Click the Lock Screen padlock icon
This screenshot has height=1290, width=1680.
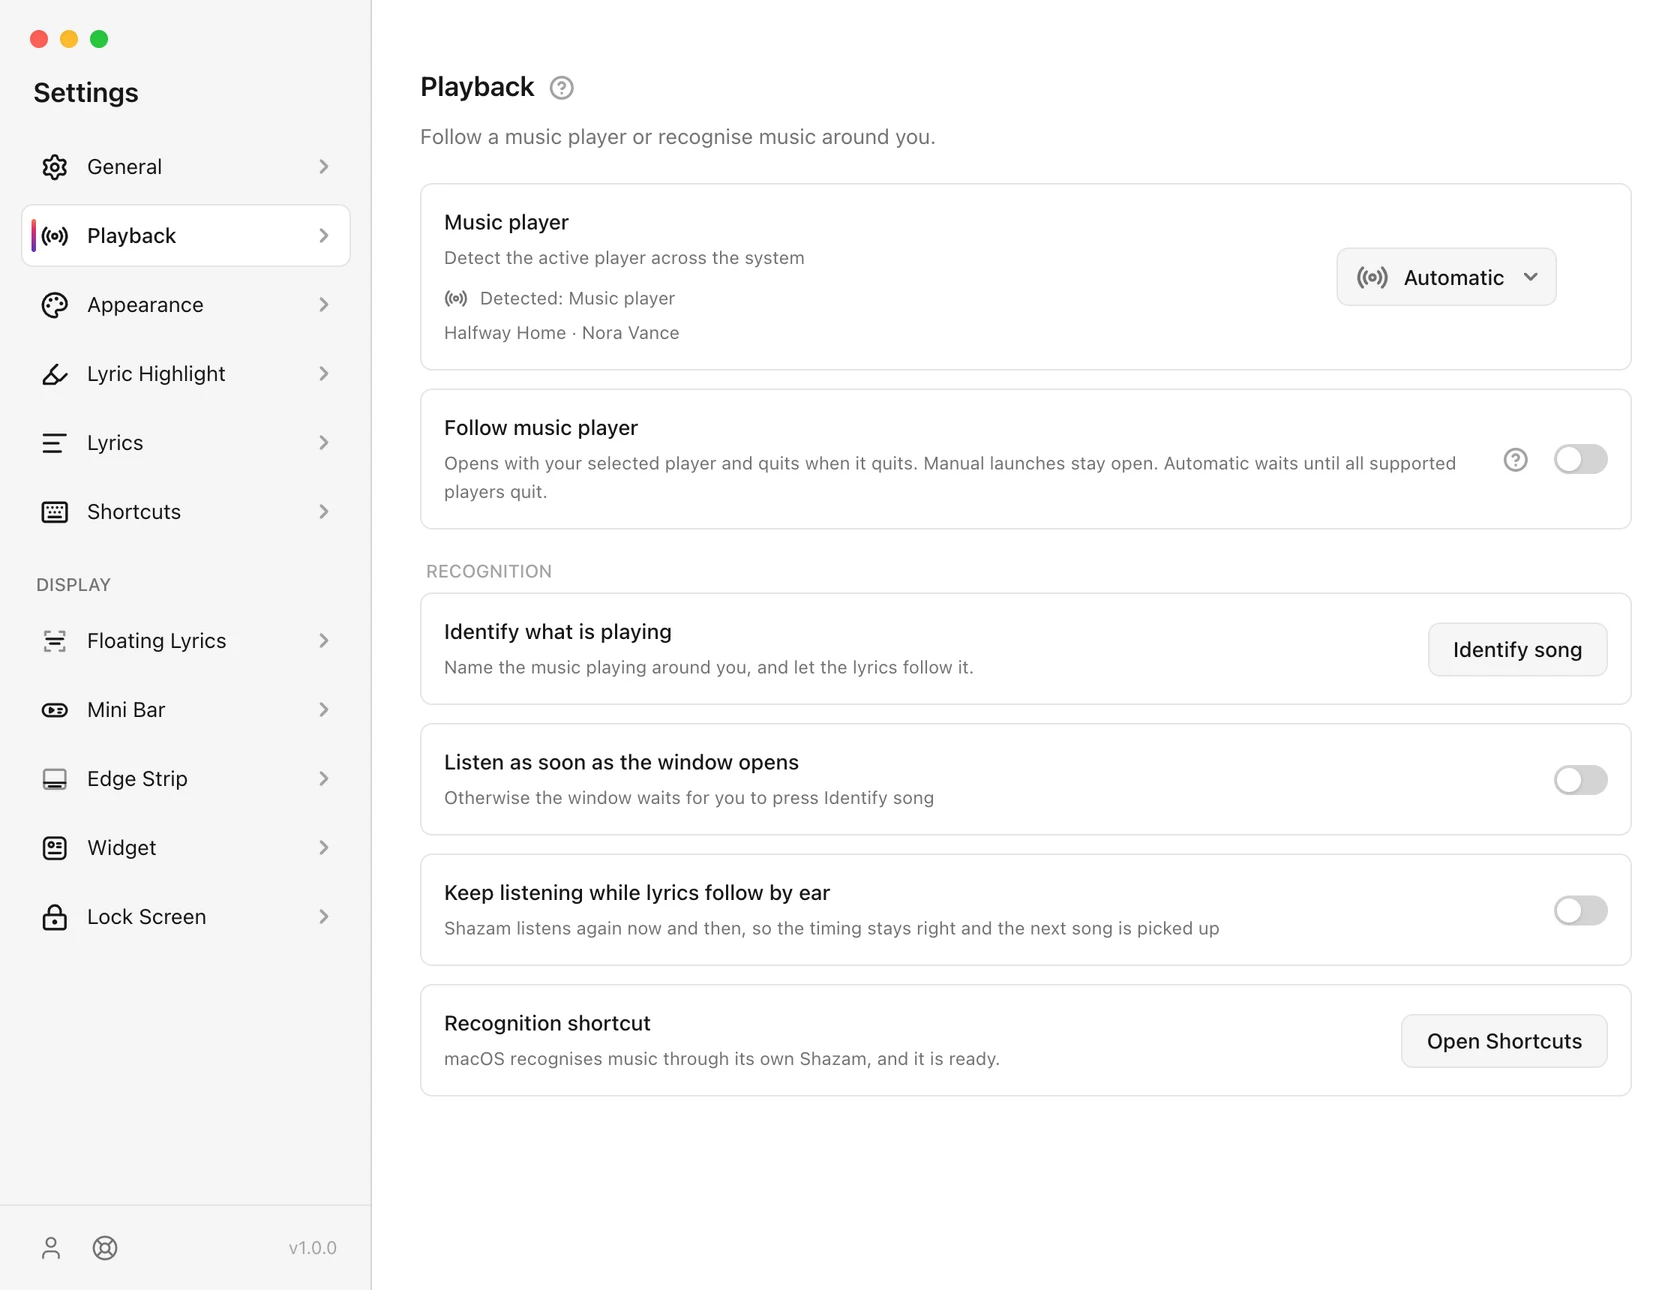coord(55,917)
